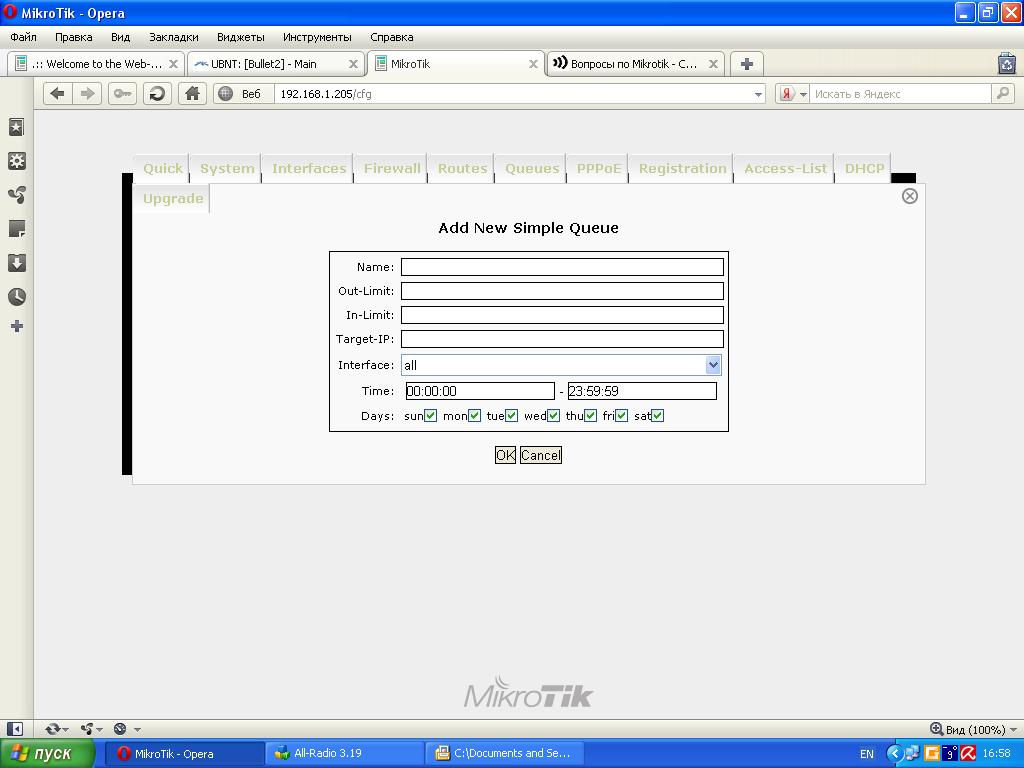
Task: Go back with the browser back arrow
Action: tap(57, 94)
